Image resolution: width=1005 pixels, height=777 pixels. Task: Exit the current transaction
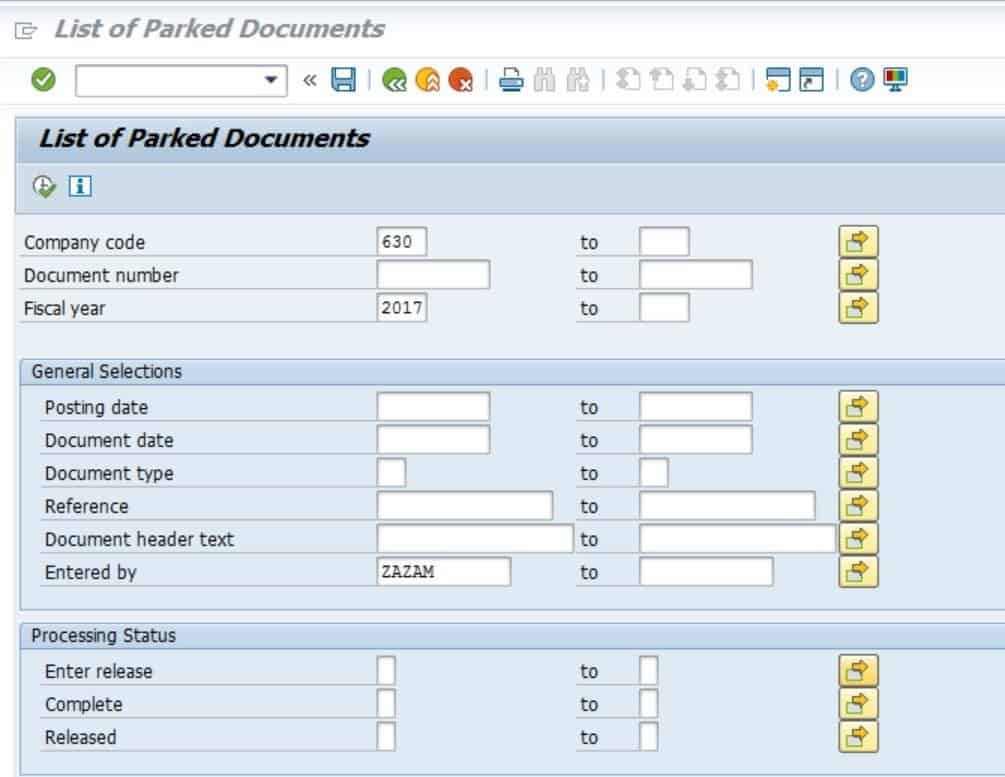point(428,80)
